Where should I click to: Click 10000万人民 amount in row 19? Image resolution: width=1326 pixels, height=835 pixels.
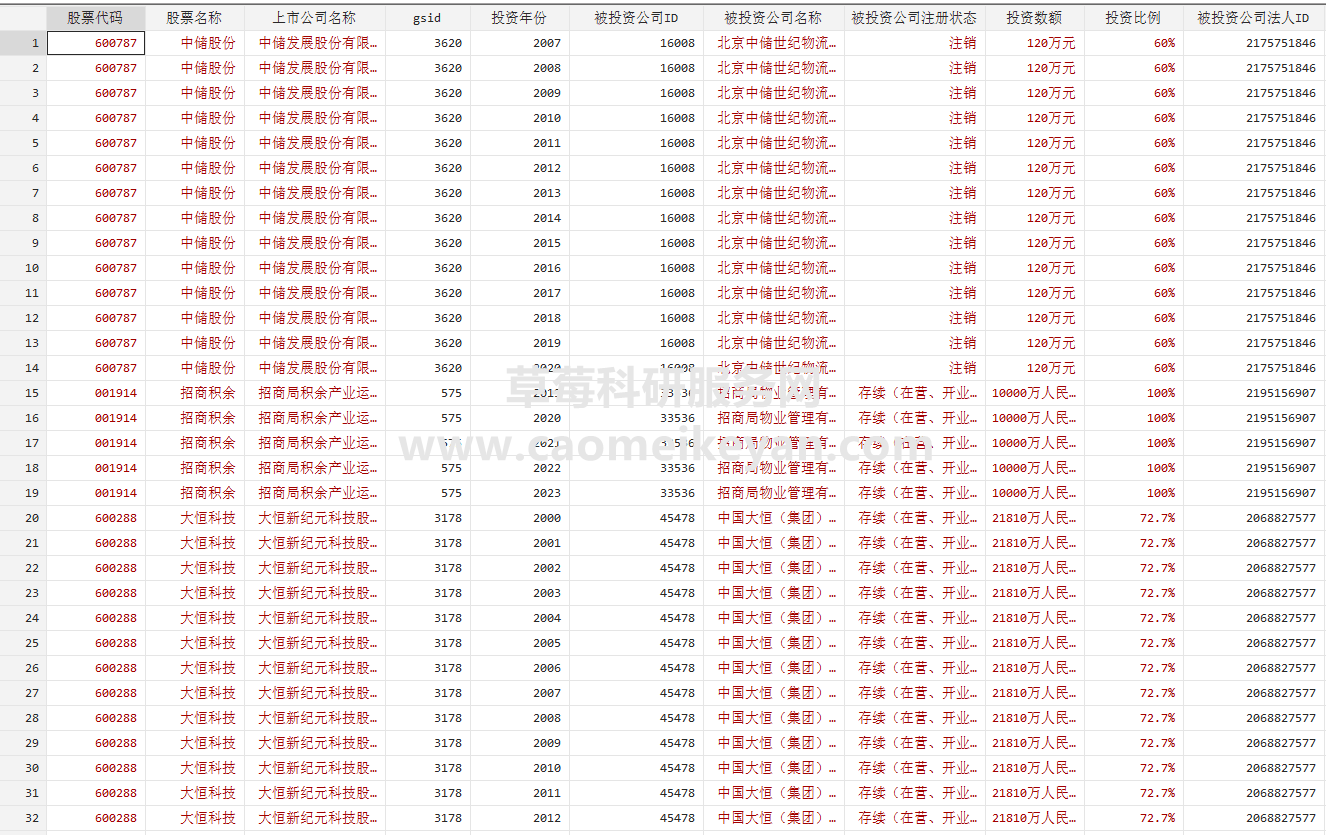[x=1034, y=493]
